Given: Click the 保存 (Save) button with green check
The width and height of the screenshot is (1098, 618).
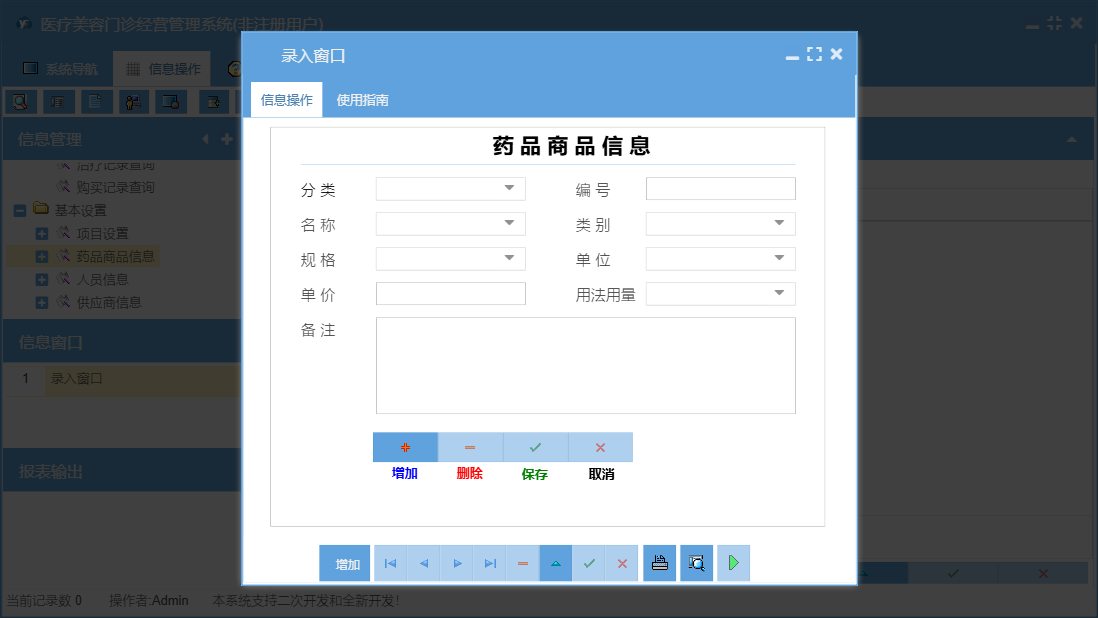Looking at the screenshot, I should (535, 447).
